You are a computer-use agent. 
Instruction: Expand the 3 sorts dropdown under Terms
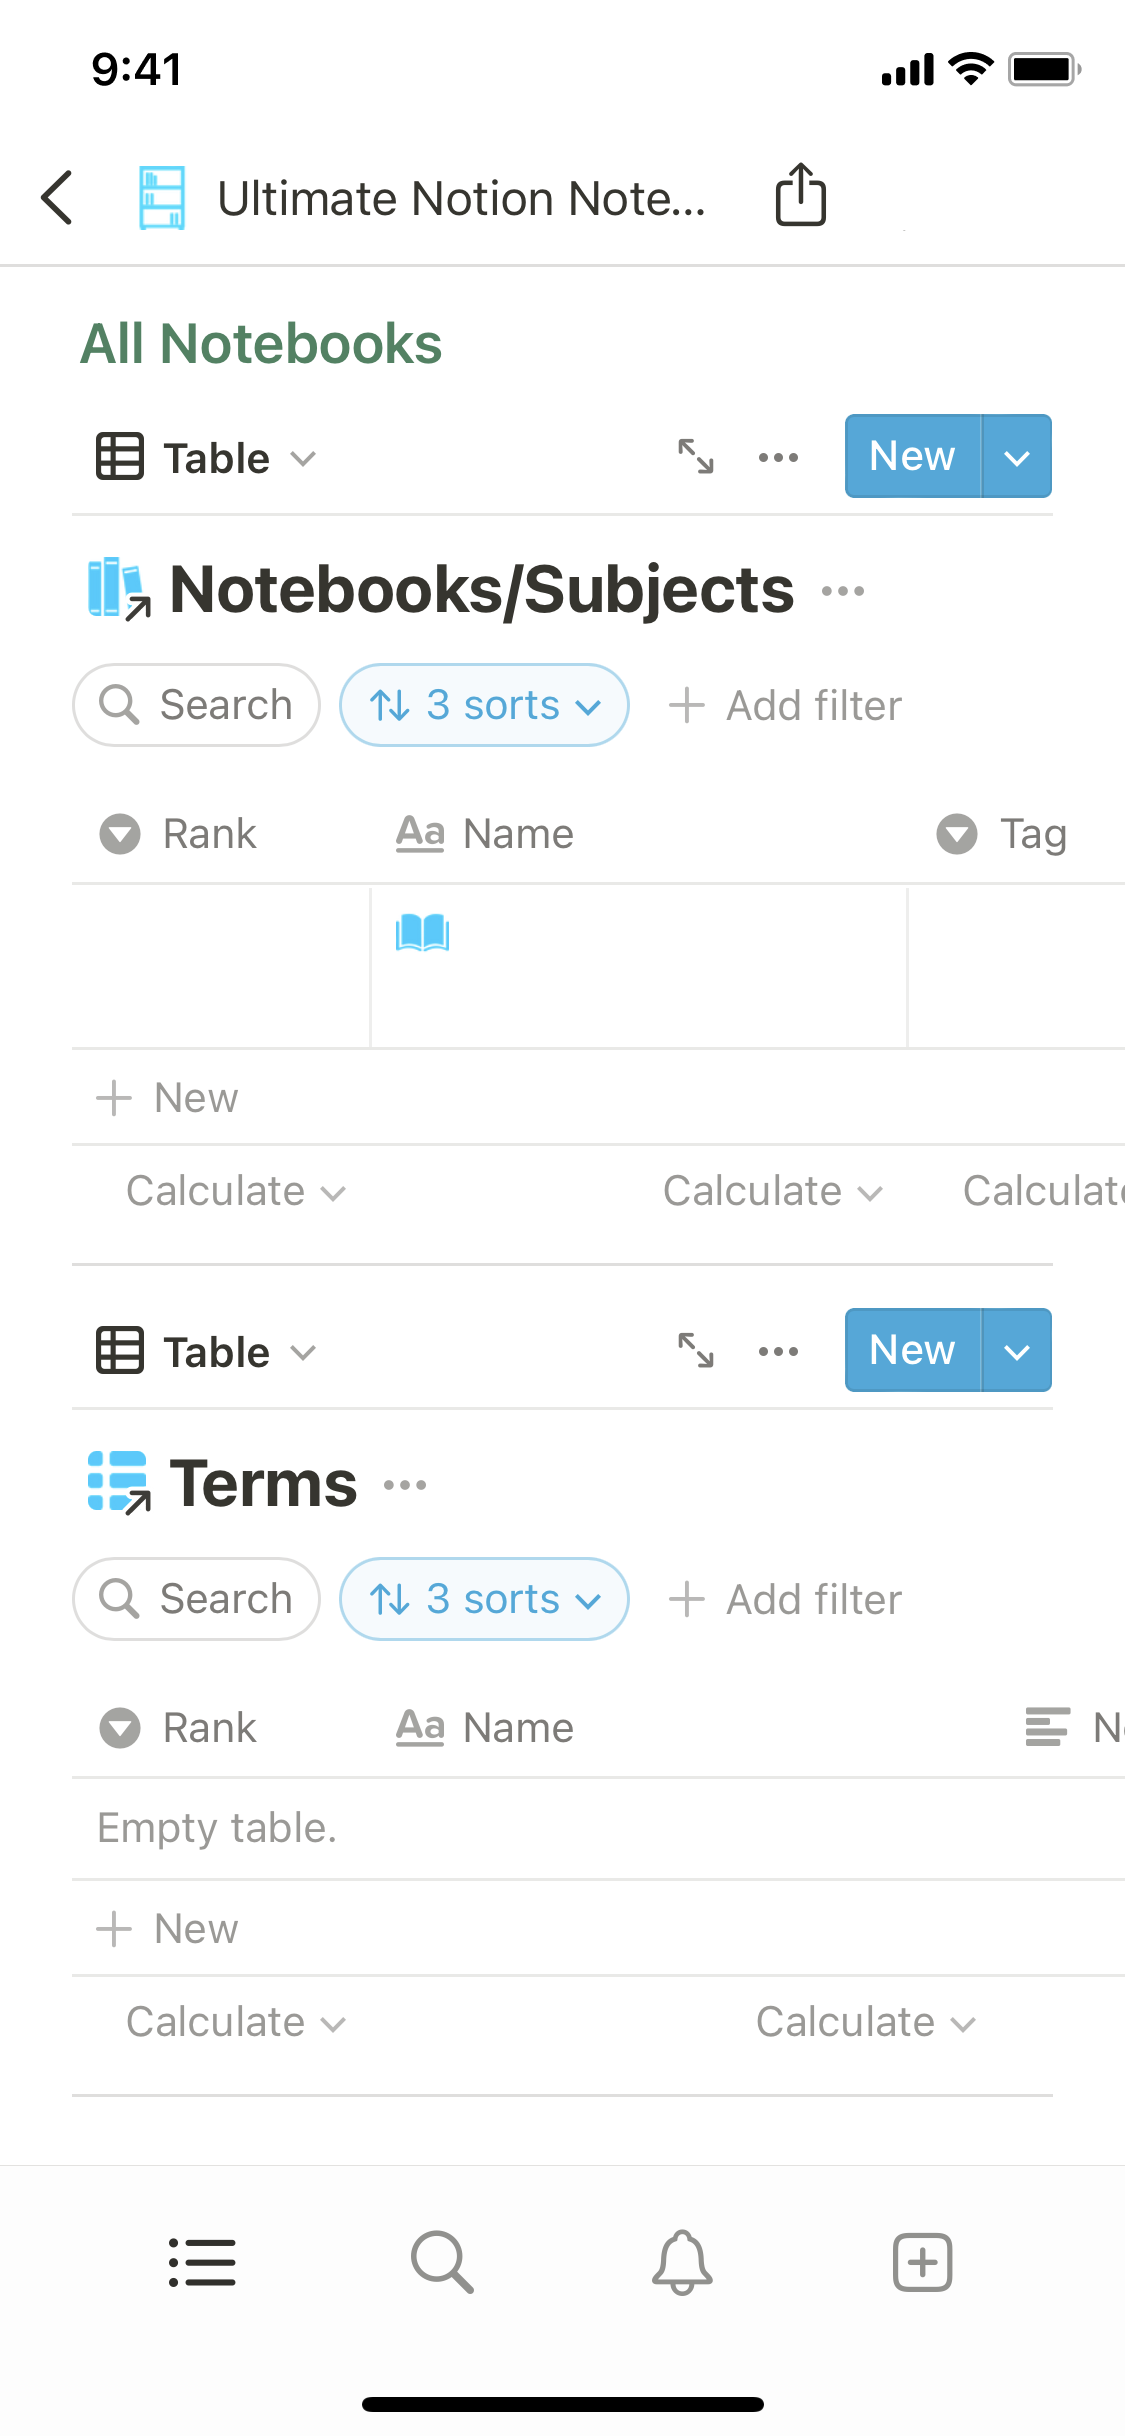coord(483,1598)
